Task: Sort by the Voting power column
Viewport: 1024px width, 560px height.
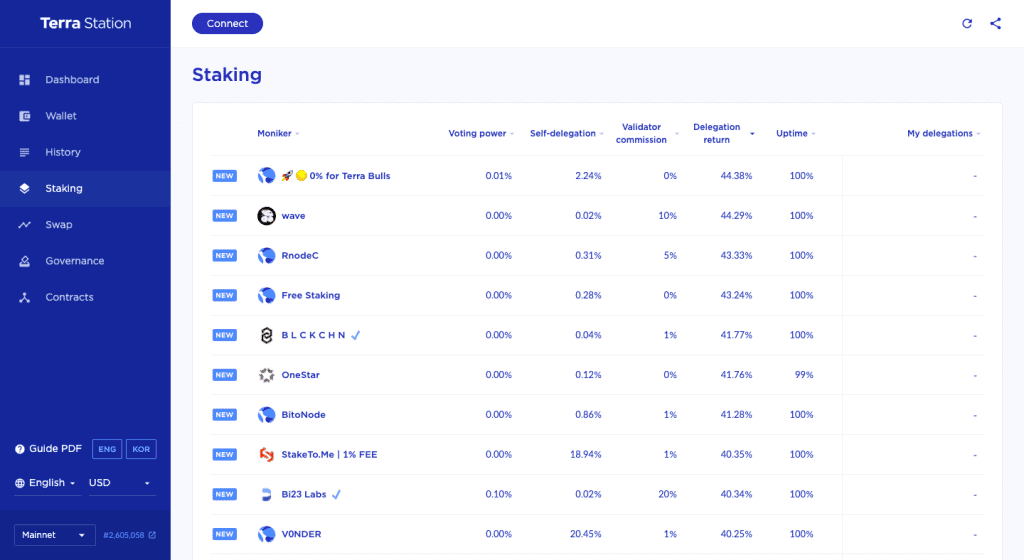Action: 481,133
